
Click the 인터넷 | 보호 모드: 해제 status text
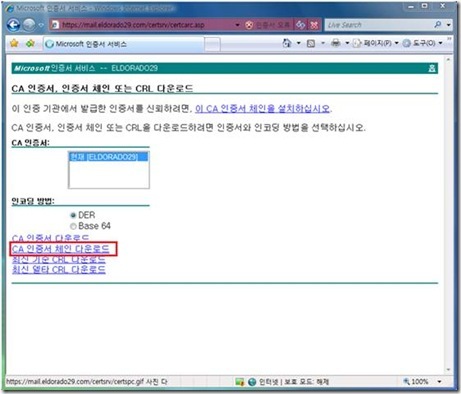(294, 382)
